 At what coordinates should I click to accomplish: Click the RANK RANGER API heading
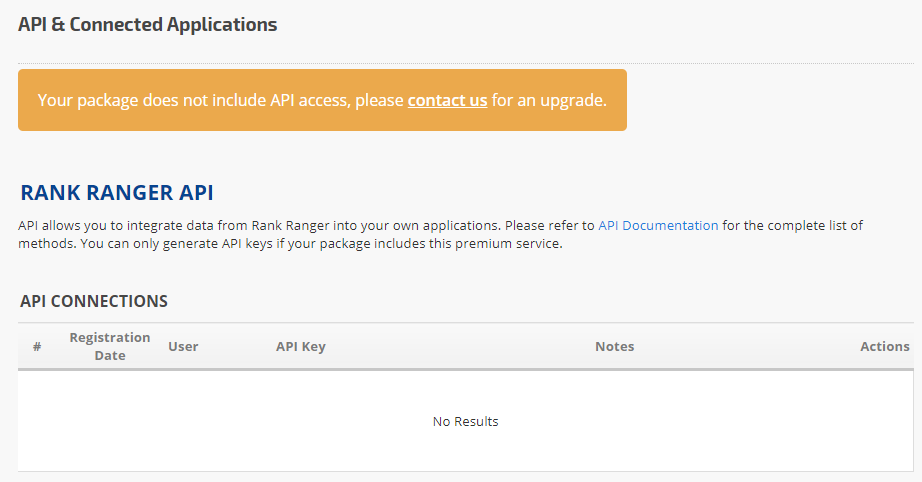point(117,193)
